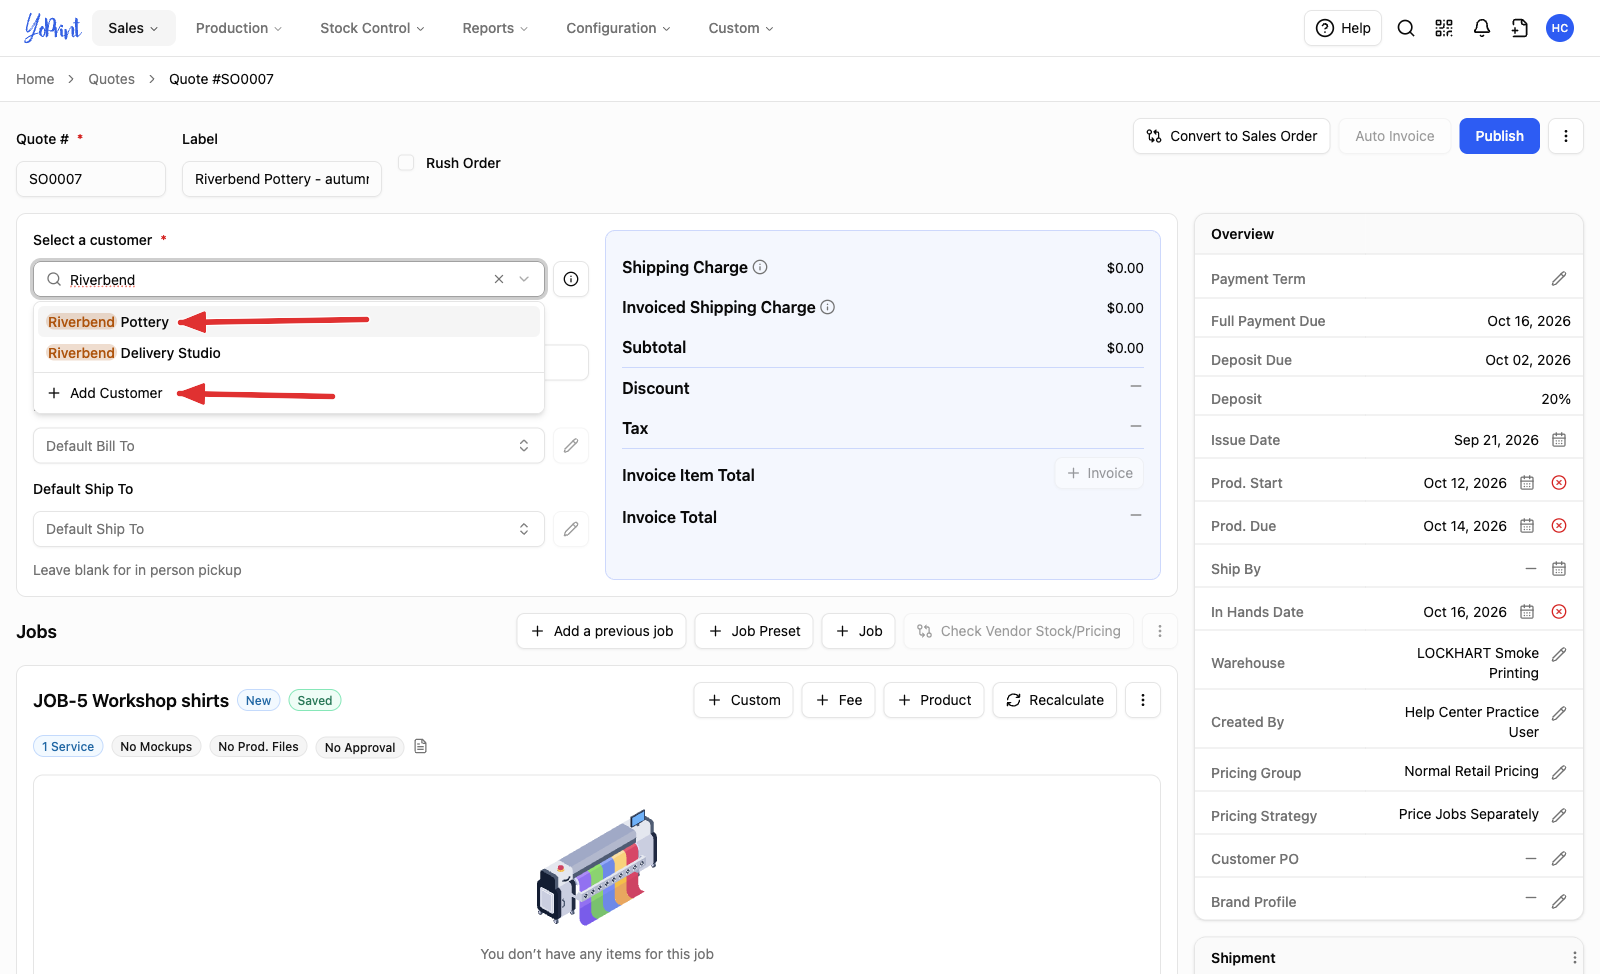The width and height of the screenshot is (1600, 974).
Task: Clear the Prod. Due date
Action: [1559, 526]
